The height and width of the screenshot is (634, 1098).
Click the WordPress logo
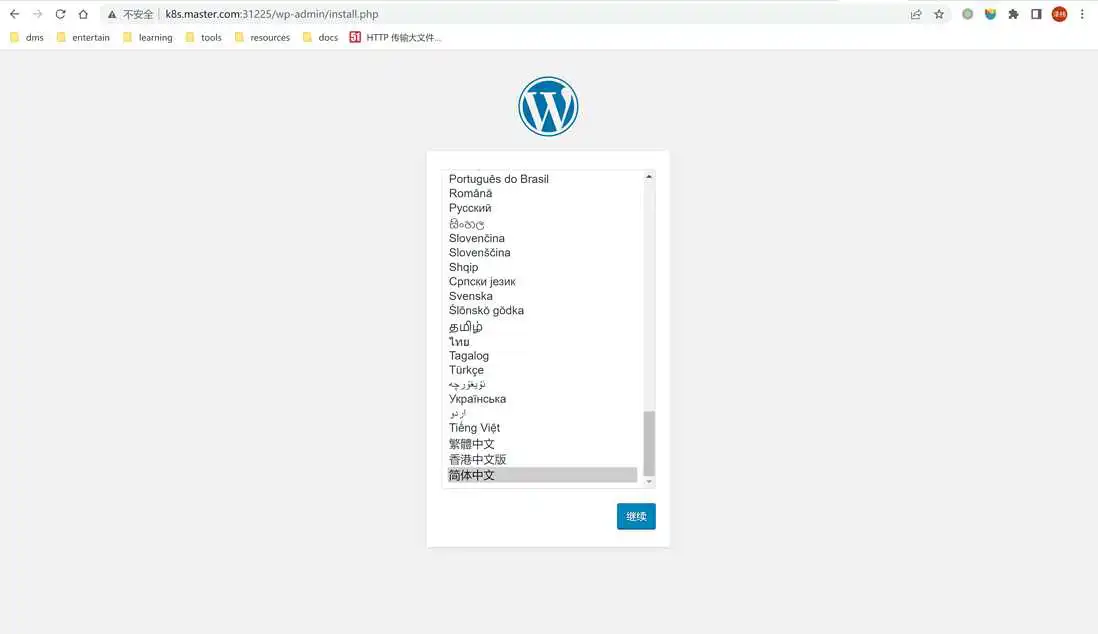[548, 106]
